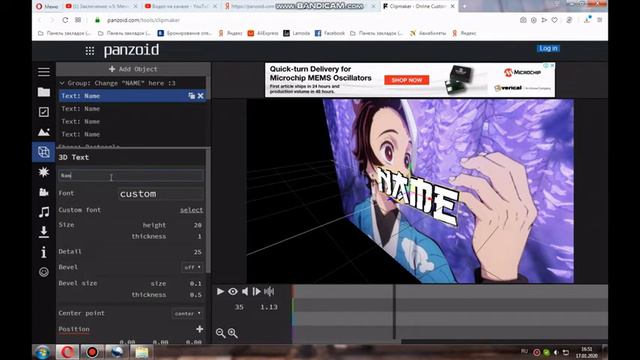Click the select link for Custom font
This screenshot has width=640, height=360.
(191, 210)
